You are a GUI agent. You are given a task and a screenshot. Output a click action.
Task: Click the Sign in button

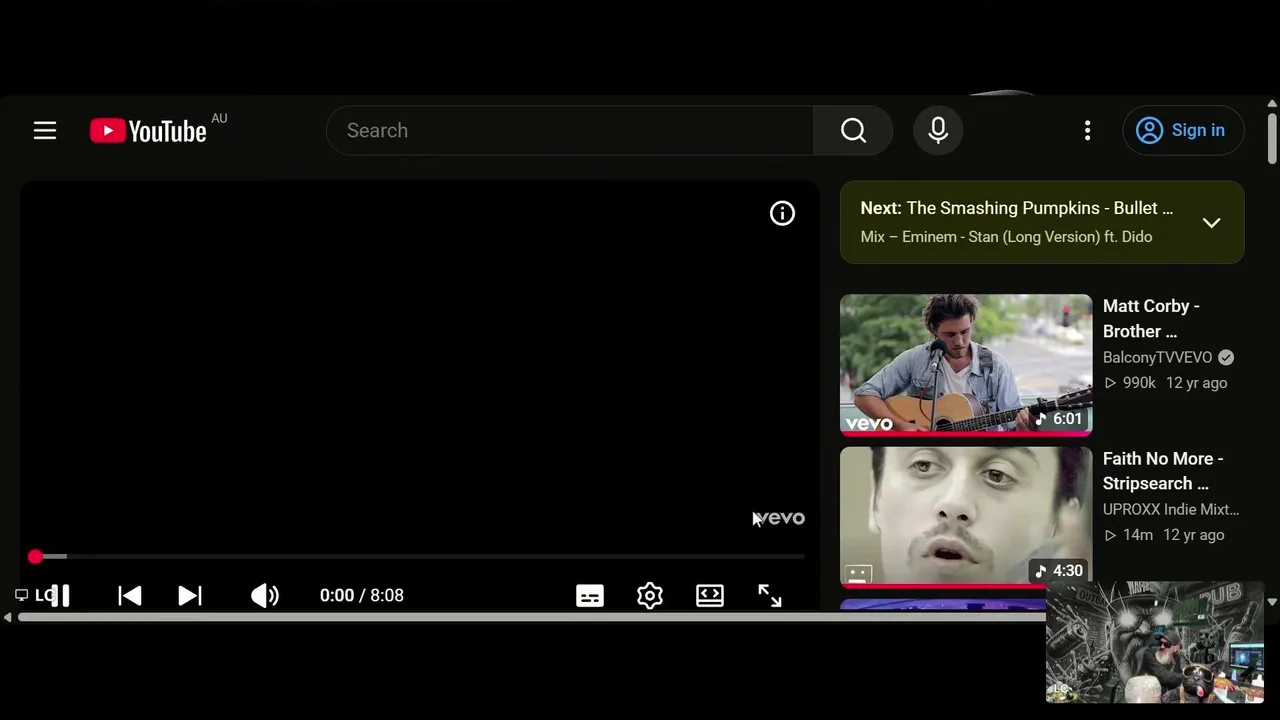coord(1183,131)
